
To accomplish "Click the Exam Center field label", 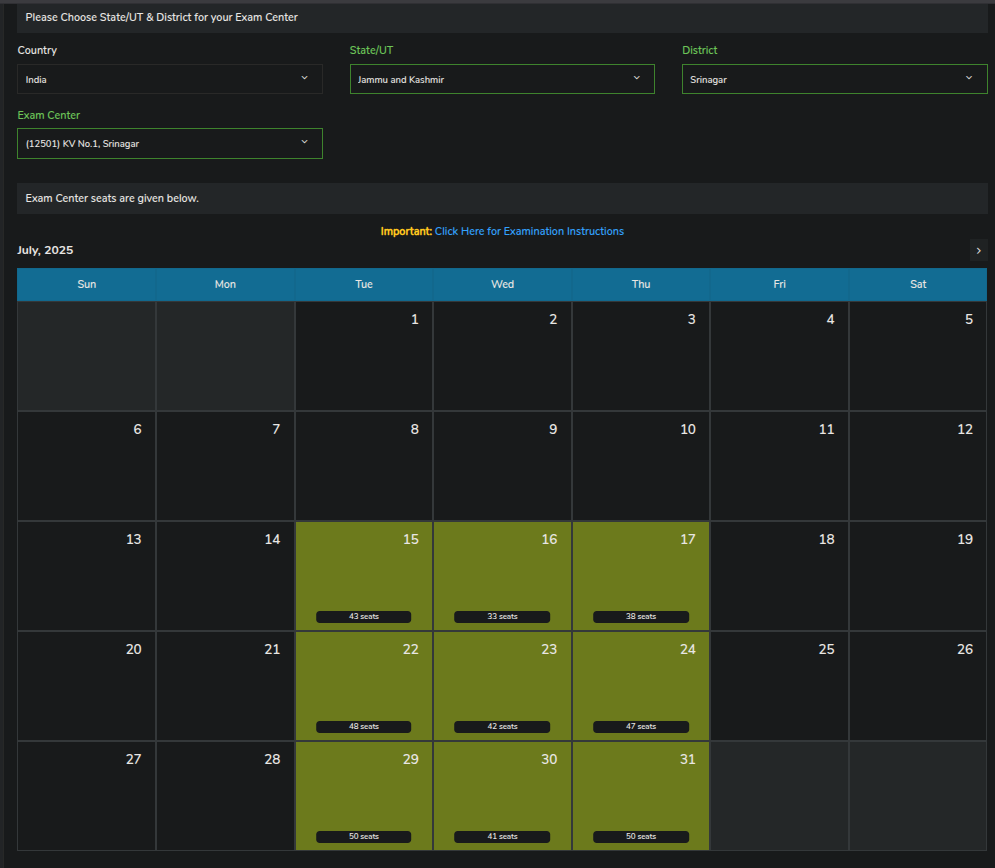I will coord(49,115).
